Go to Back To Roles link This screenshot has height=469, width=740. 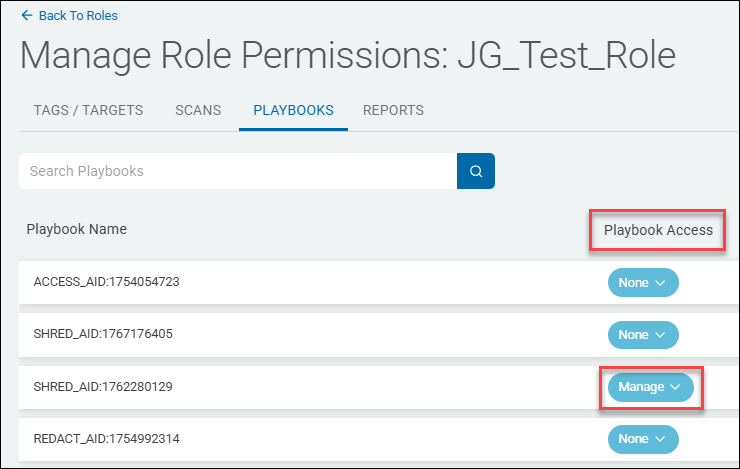pyautogui.click(x=77, y=16)
